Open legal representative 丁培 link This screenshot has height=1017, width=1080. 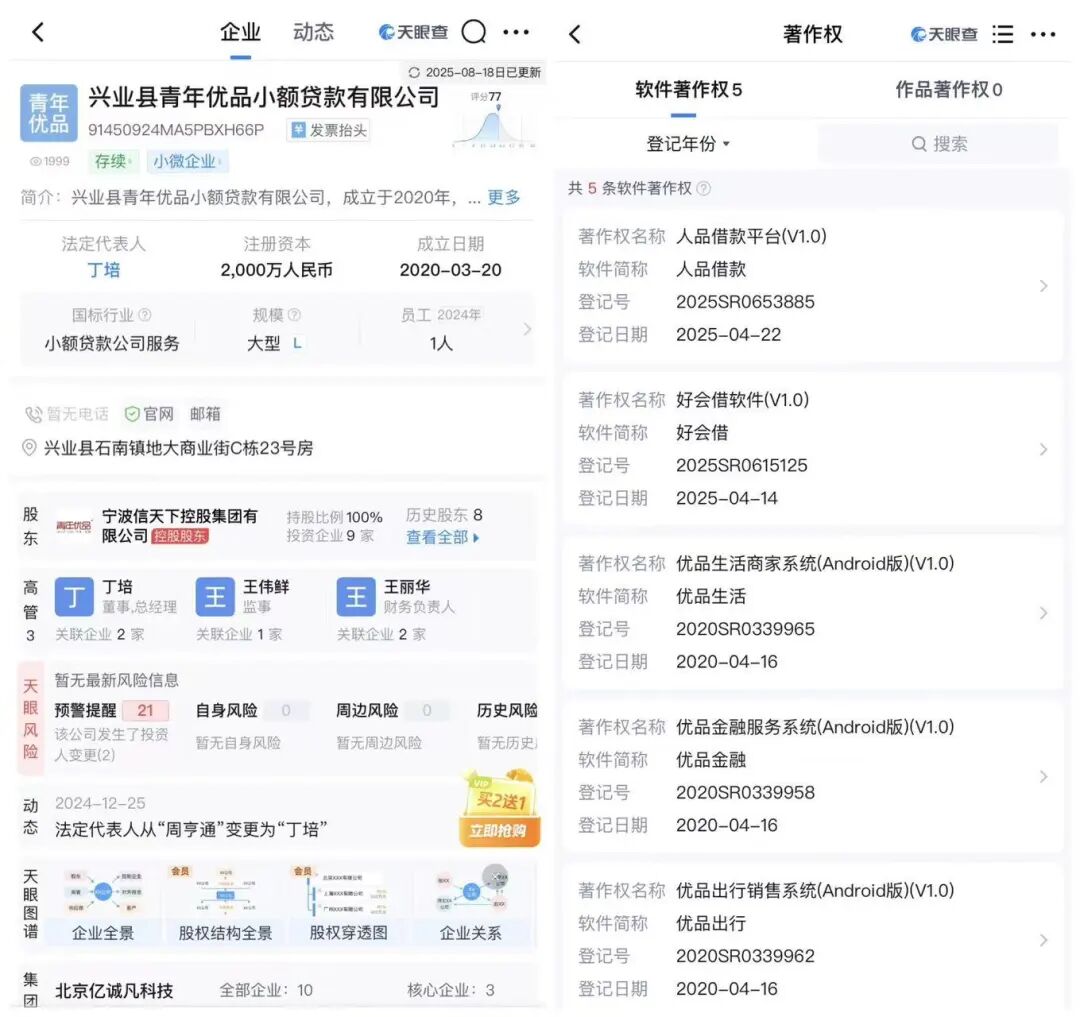103,269
